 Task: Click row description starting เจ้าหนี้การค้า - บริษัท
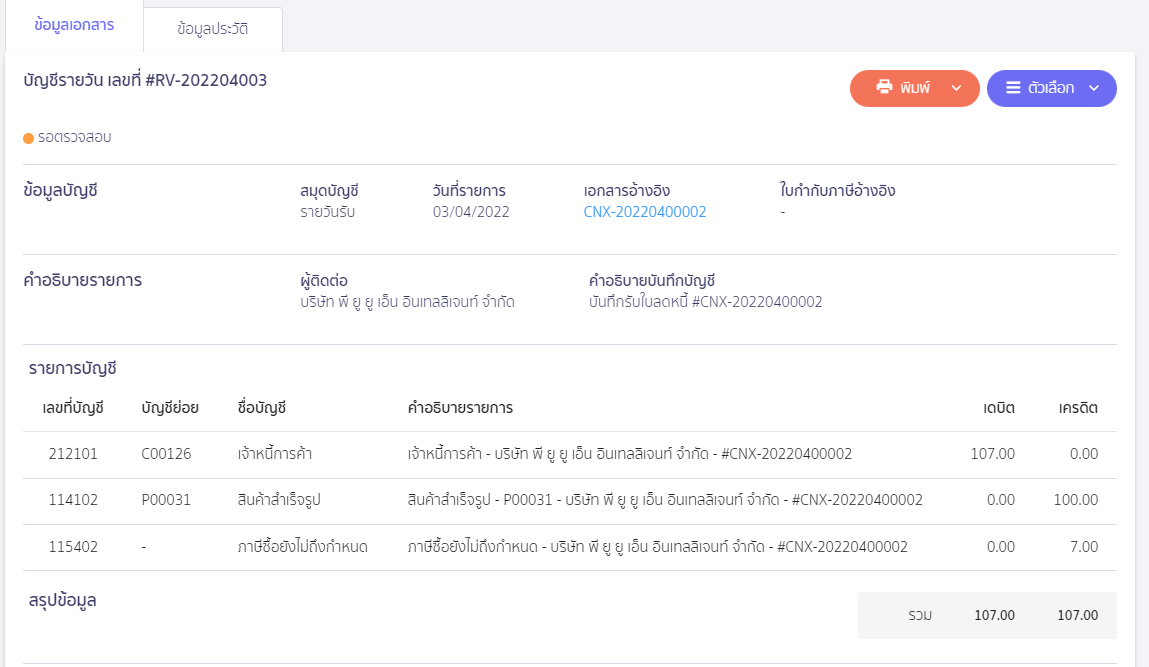pos(629,454)
